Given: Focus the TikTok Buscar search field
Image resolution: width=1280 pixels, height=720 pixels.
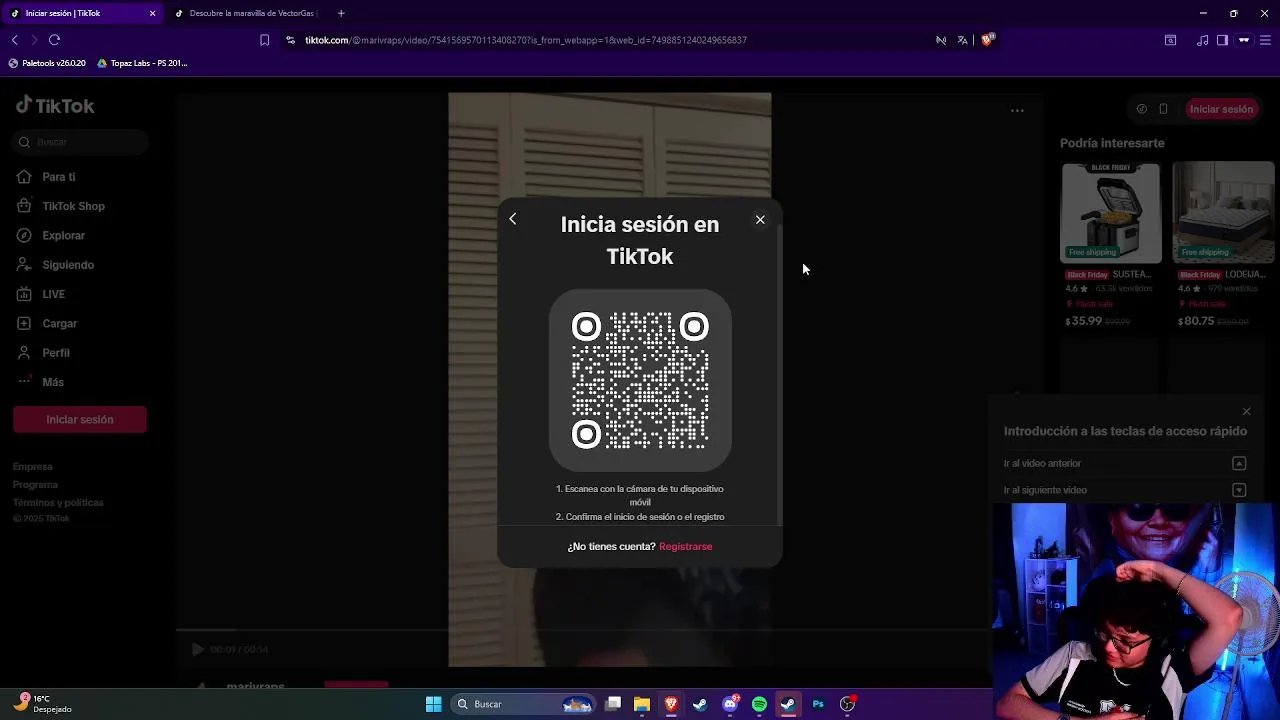Looking at the screenshot, I should pyautogui.click(x=81, y=142).
